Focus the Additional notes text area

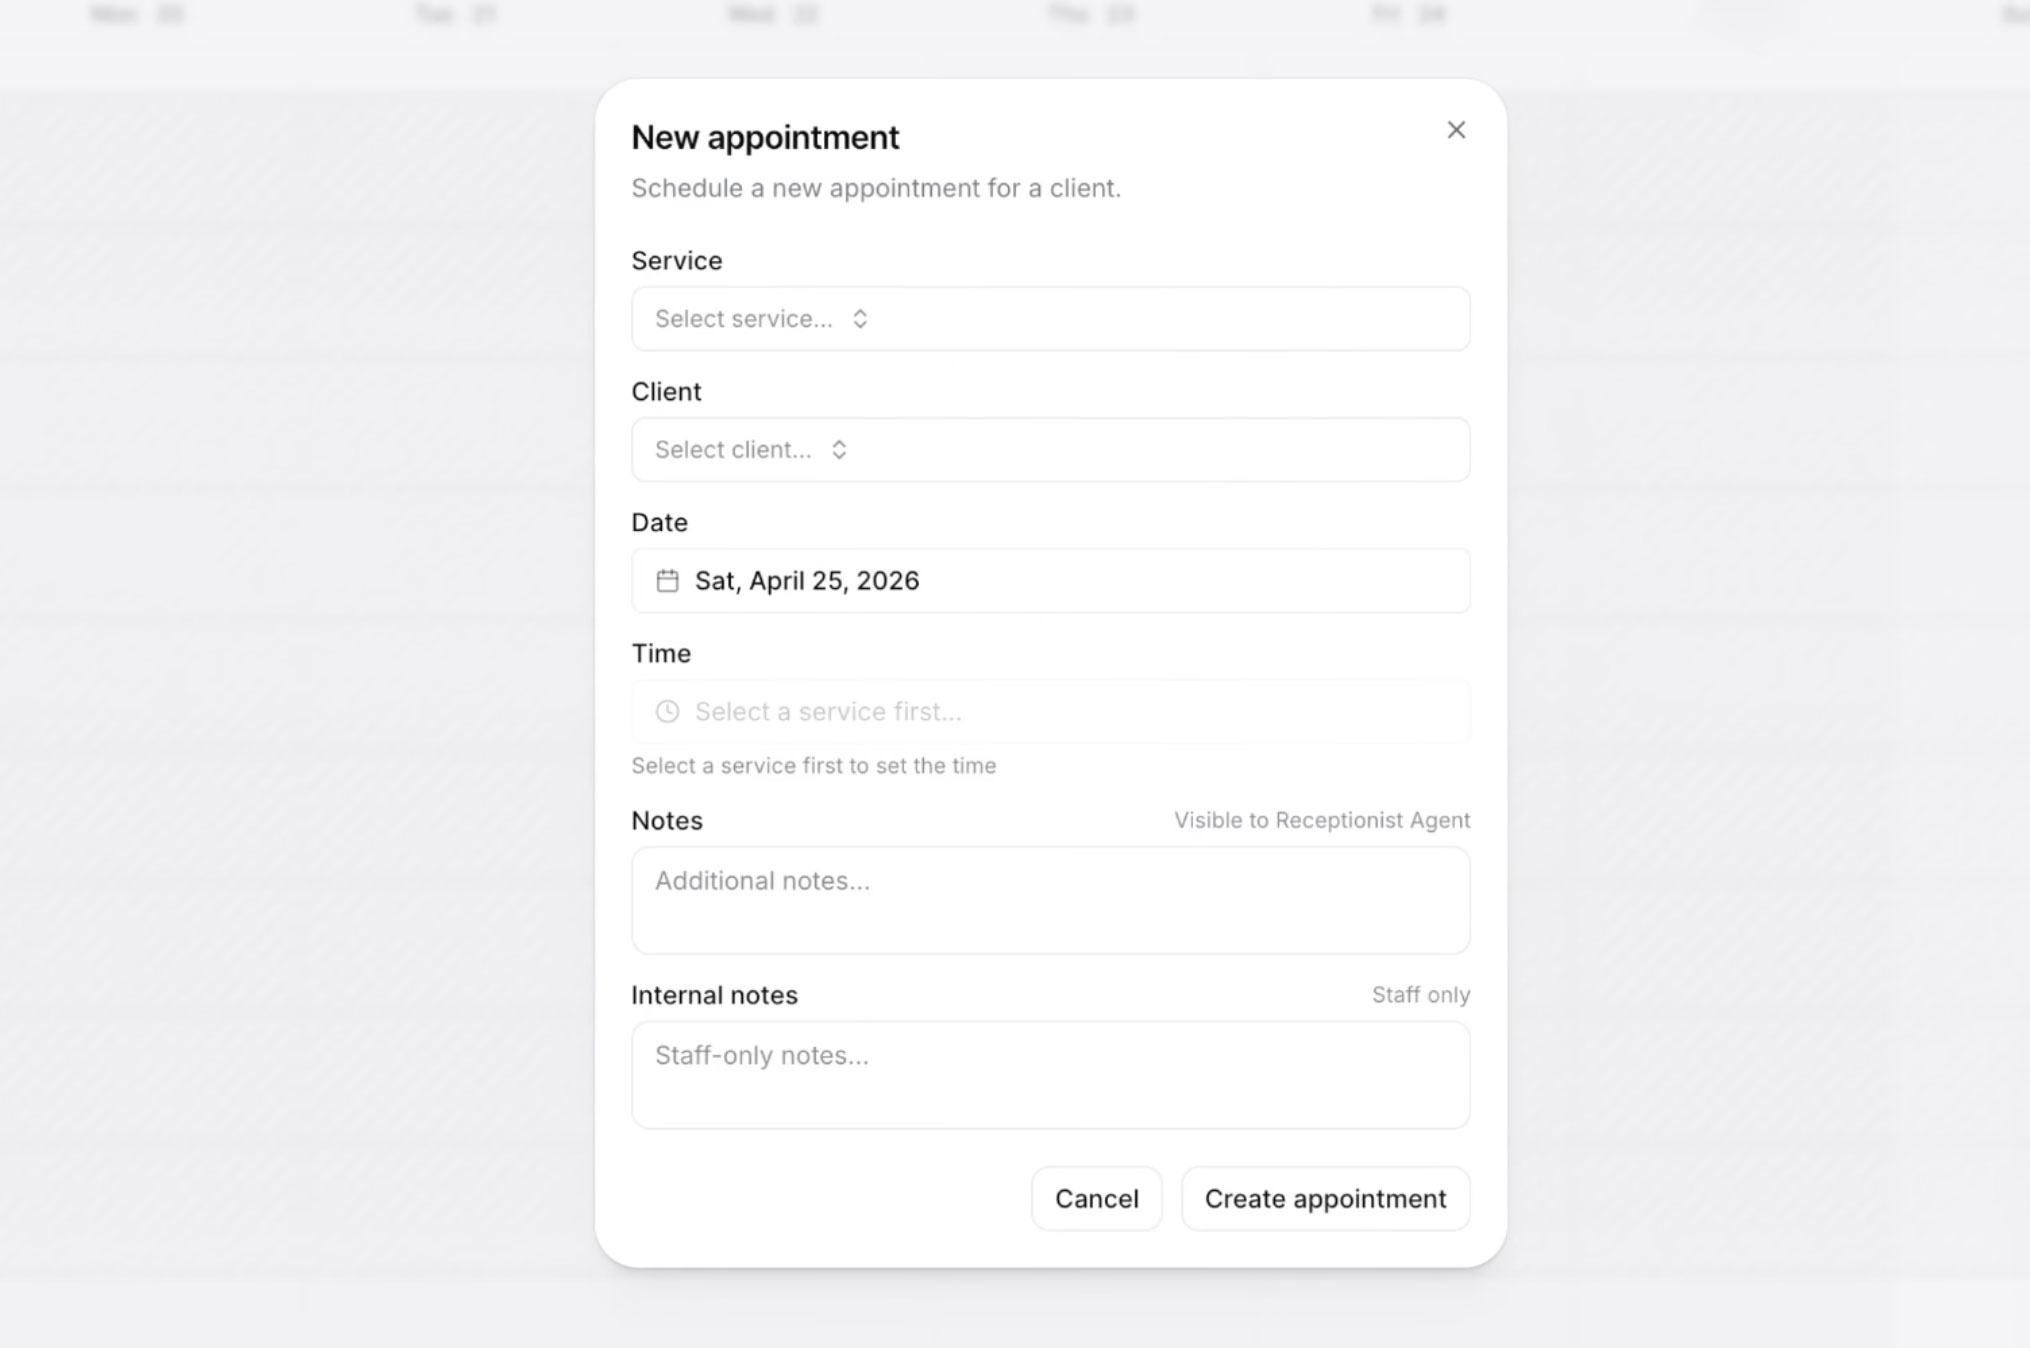click(1051, 900)
